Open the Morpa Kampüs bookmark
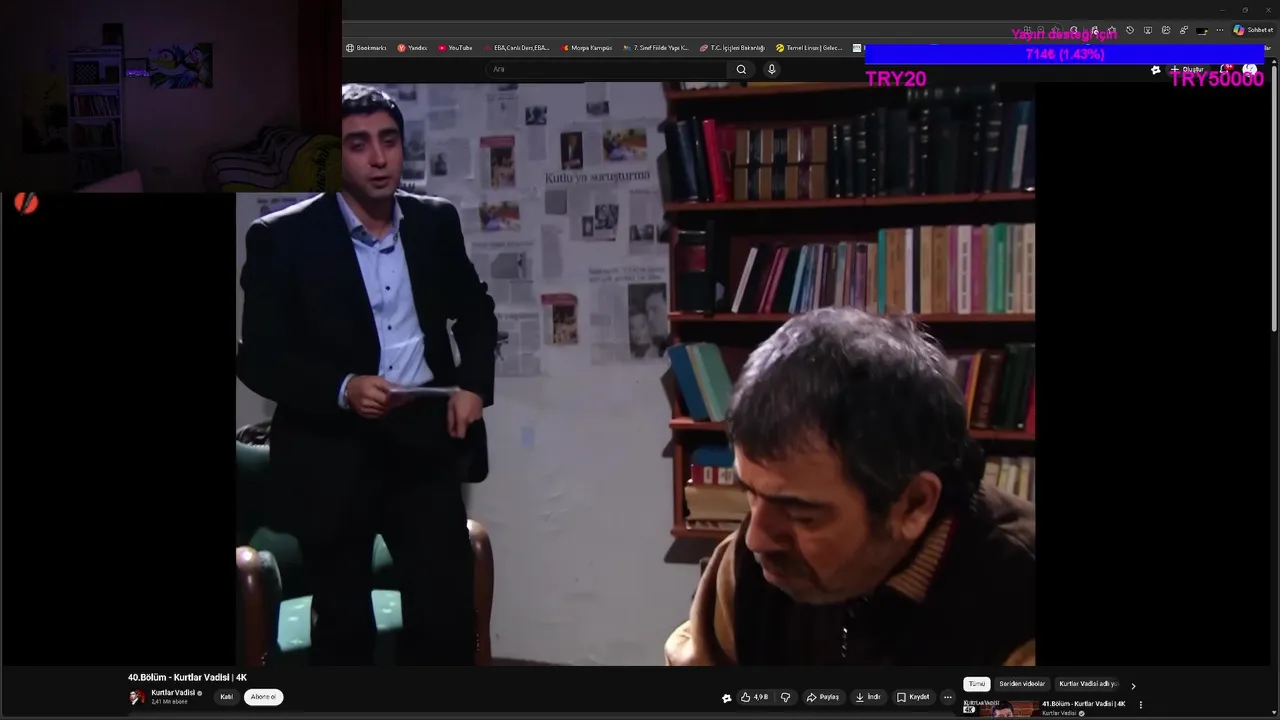The width and height of the screenshot is (1280, 720). (587, 48)
